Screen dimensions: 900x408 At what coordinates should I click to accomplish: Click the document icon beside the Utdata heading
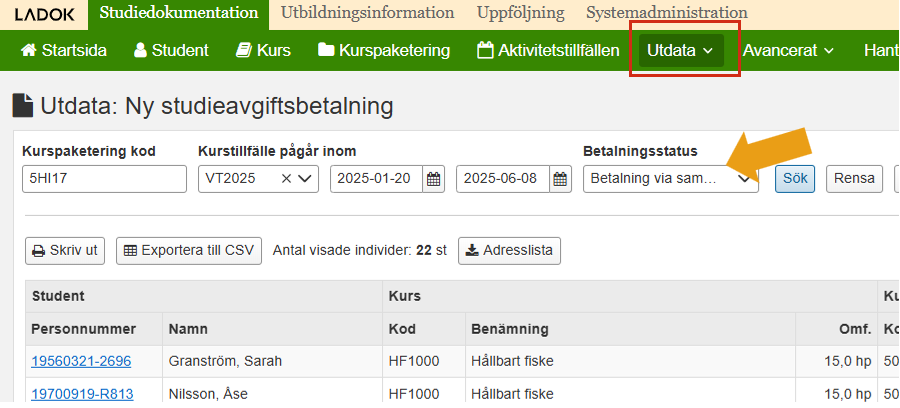(23, 106)
